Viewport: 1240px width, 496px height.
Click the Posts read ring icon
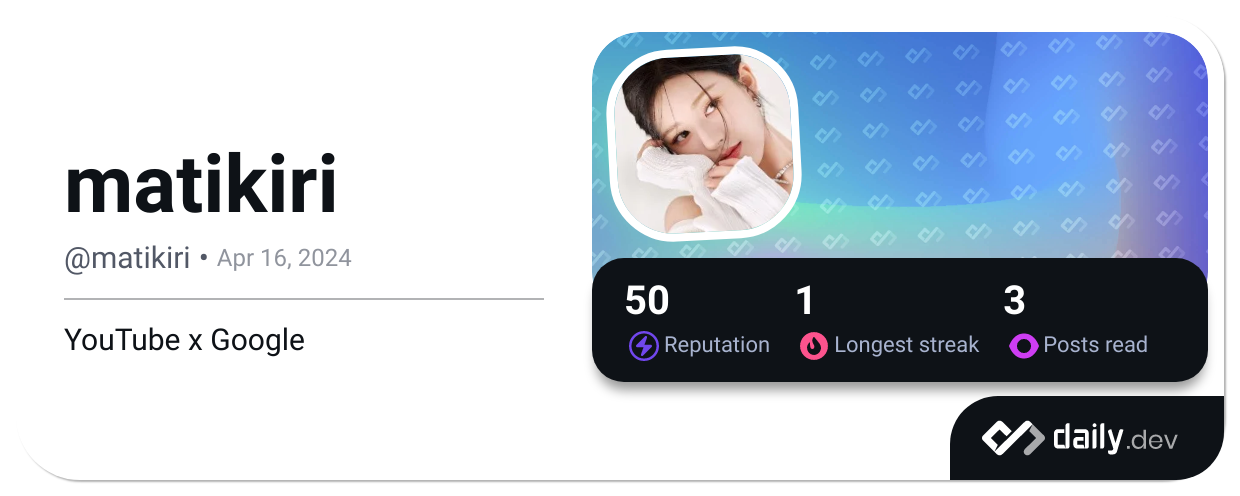[x=1023, y=346]
